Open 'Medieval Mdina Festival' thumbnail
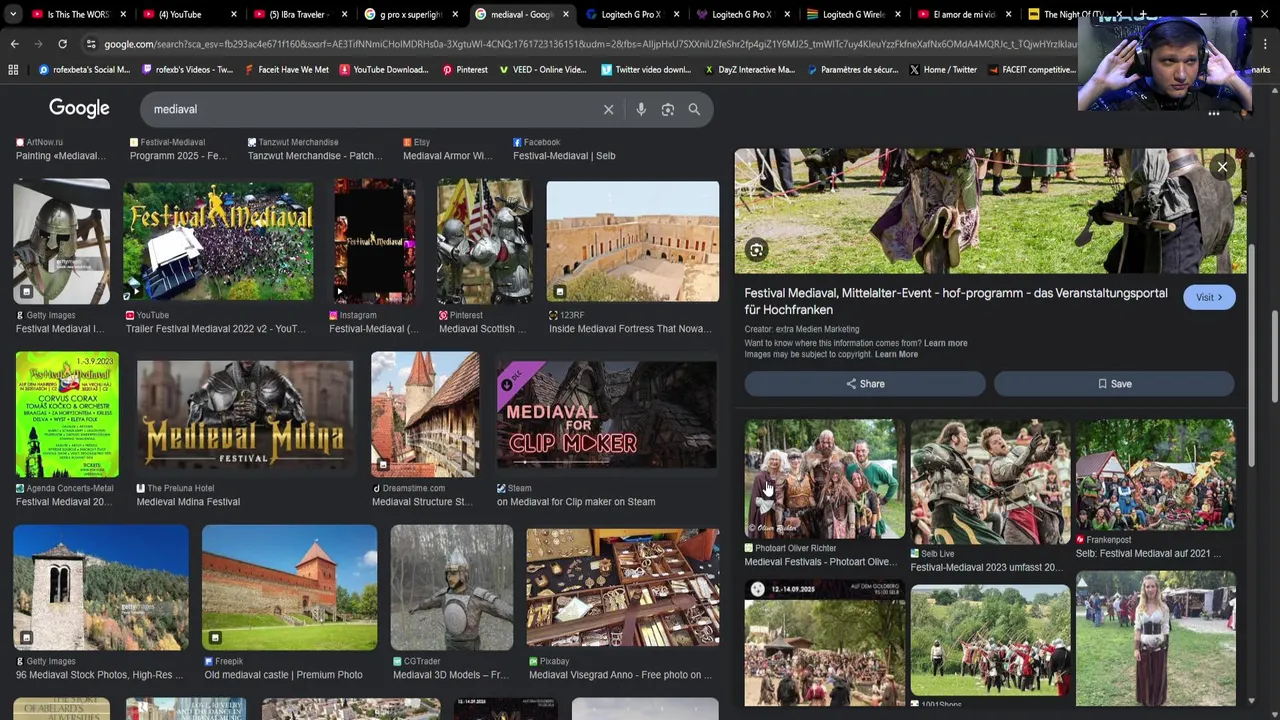 click(x=245, y=416)
